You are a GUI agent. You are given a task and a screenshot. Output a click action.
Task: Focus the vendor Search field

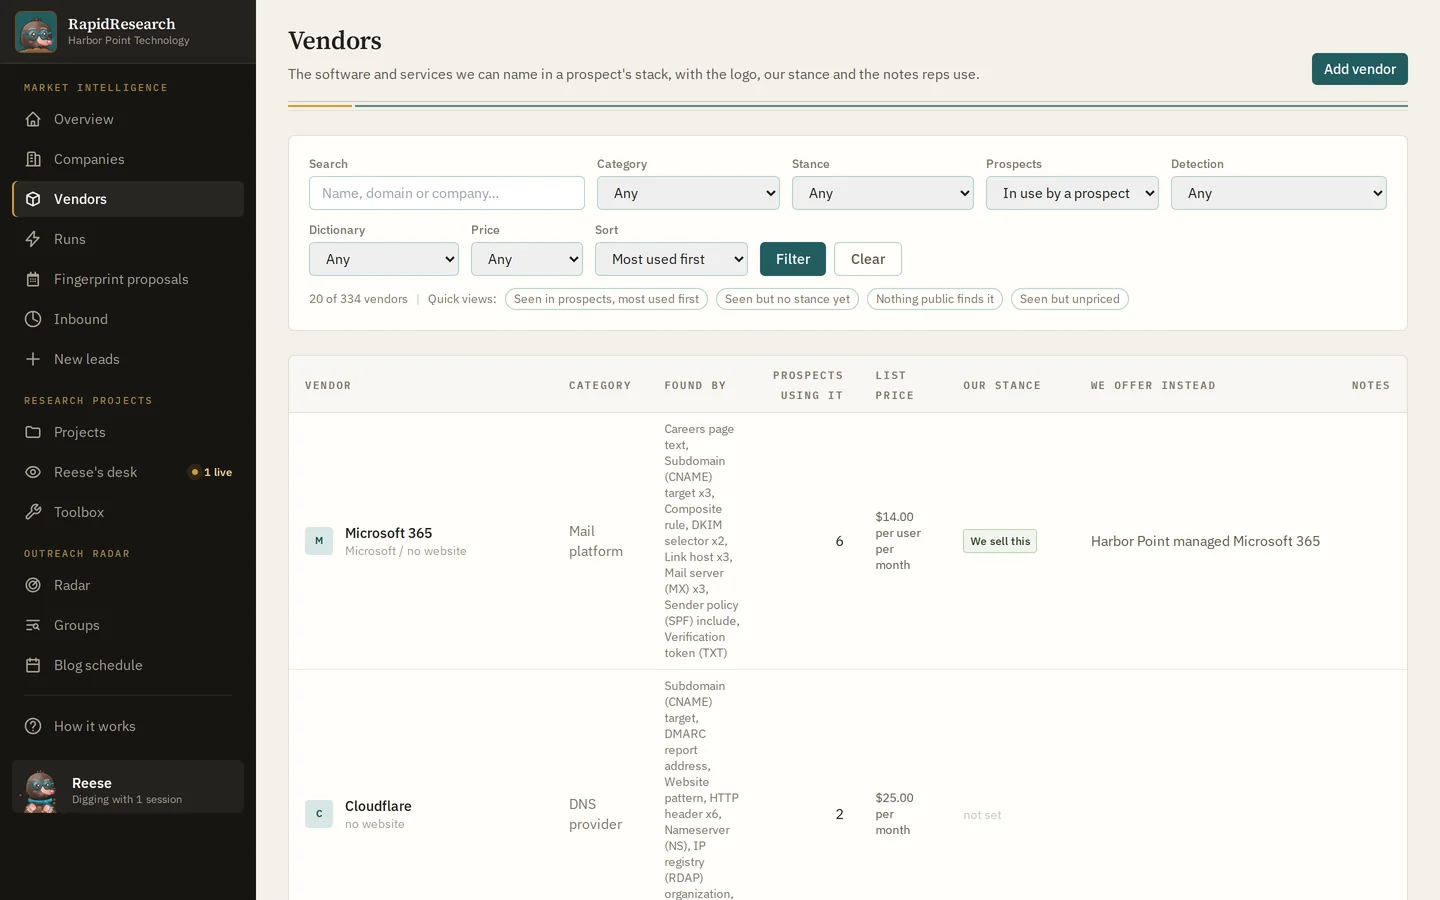click(x=447, y=193)
